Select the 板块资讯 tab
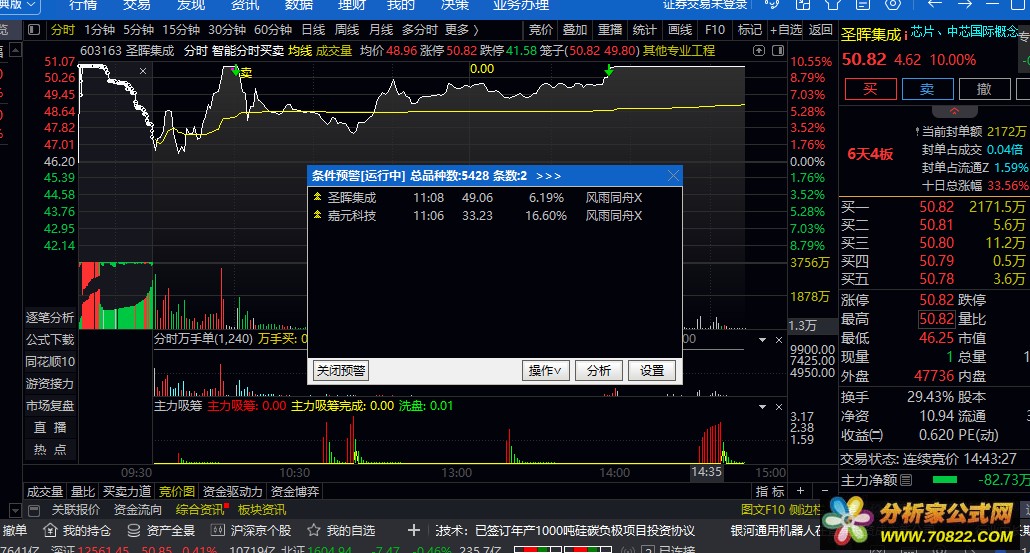The width and height of the screenshot is (1030, 553). (261, 510)
